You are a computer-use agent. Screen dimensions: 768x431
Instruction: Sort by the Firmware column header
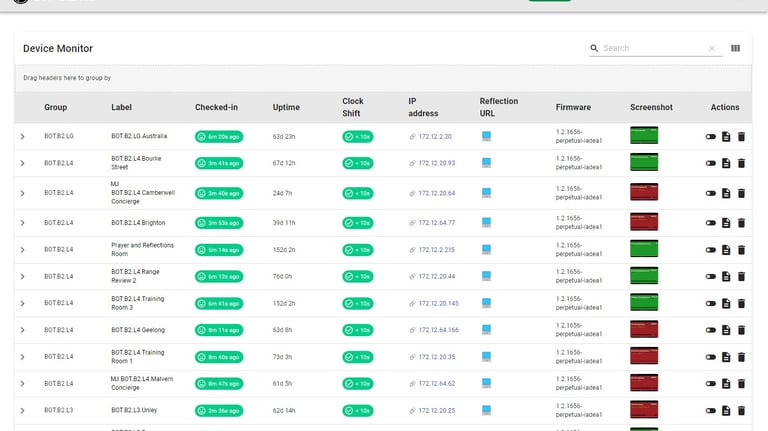[573, 107]
